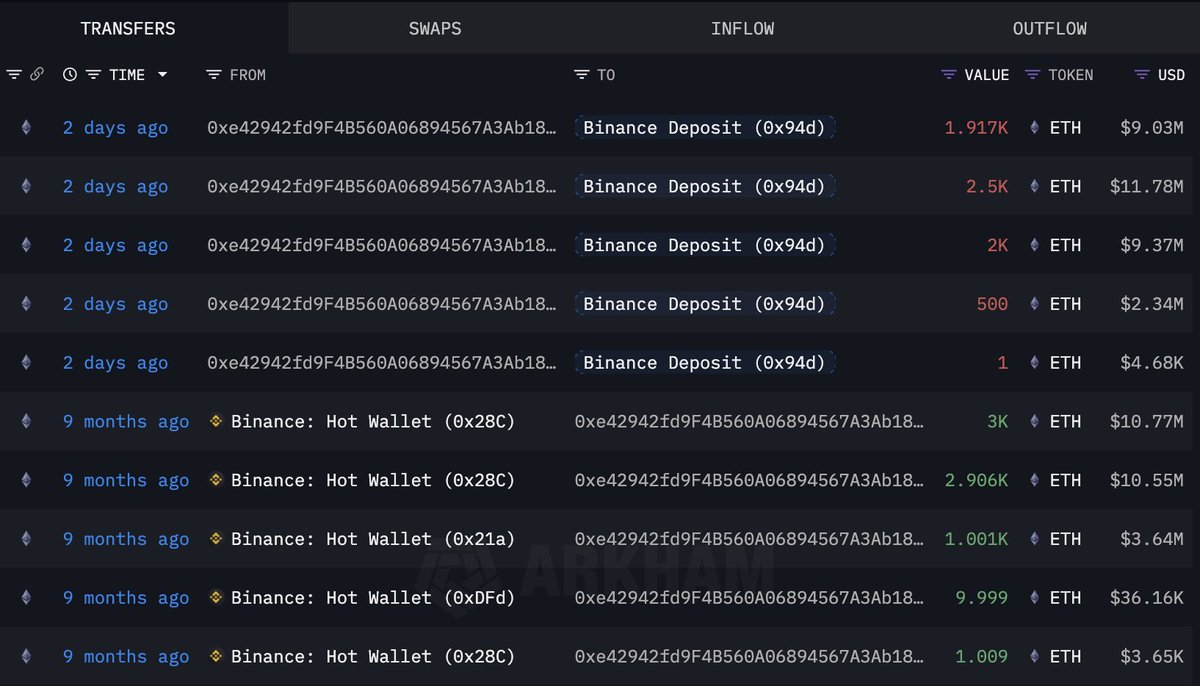Expand the TIME sort dropdown arrow
This screenshot has height=686, width=1200.
[x=162, y=75]
